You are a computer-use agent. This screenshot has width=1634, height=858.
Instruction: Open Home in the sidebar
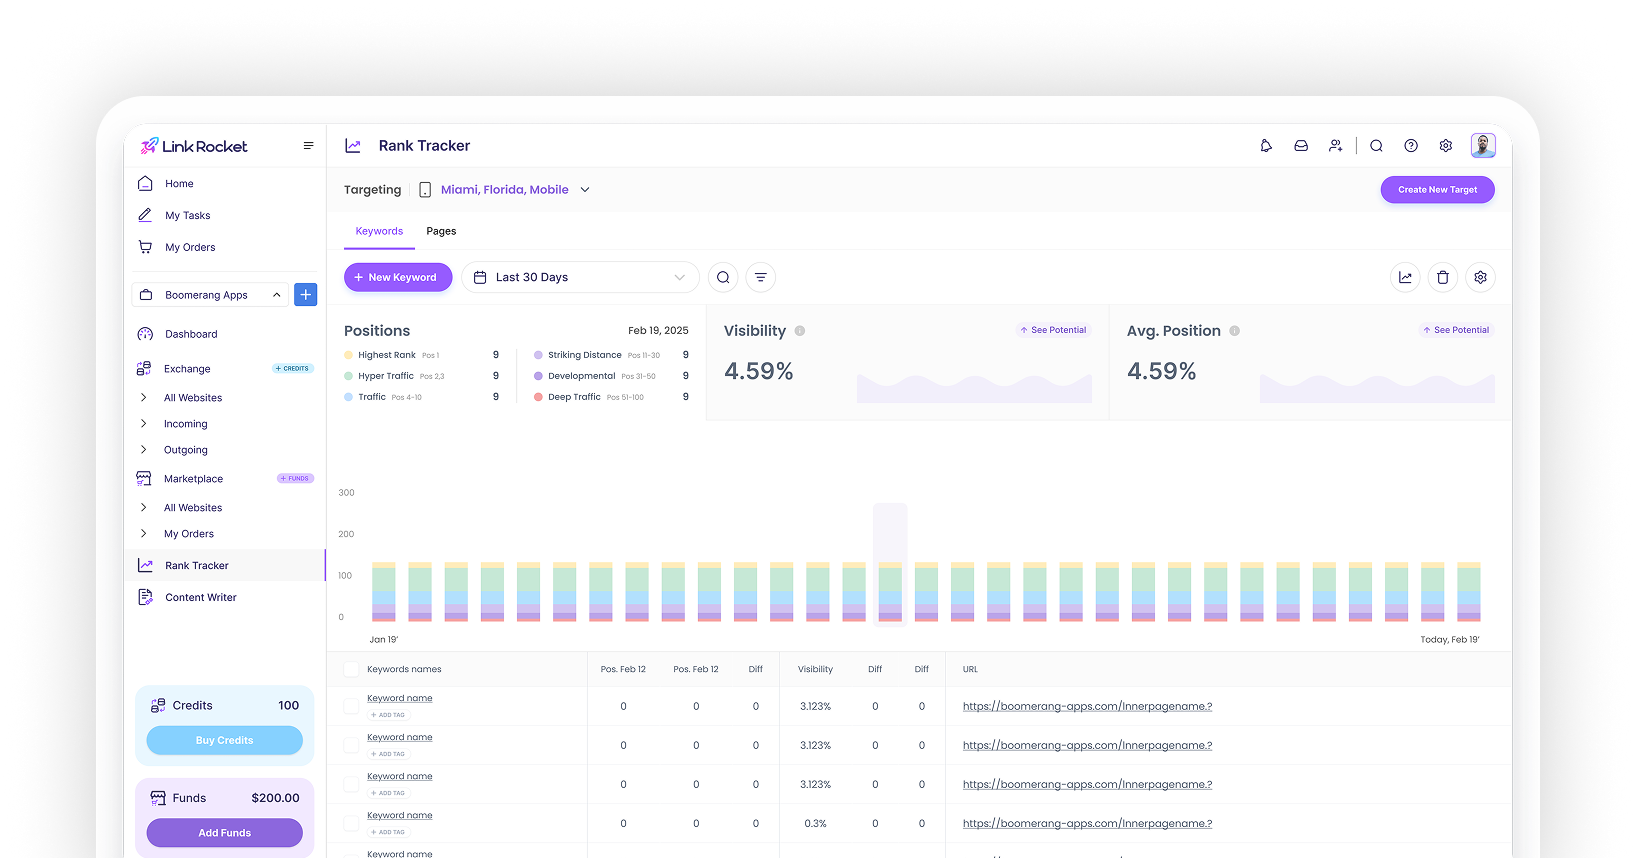179,184
